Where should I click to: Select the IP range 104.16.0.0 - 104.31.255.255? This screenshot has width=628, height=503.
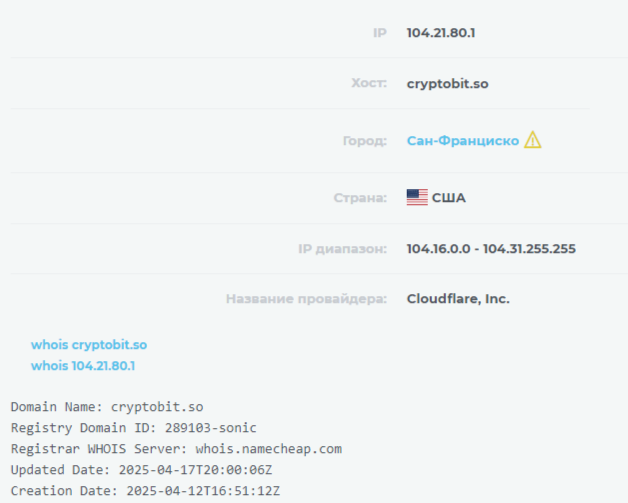(491, 249)
